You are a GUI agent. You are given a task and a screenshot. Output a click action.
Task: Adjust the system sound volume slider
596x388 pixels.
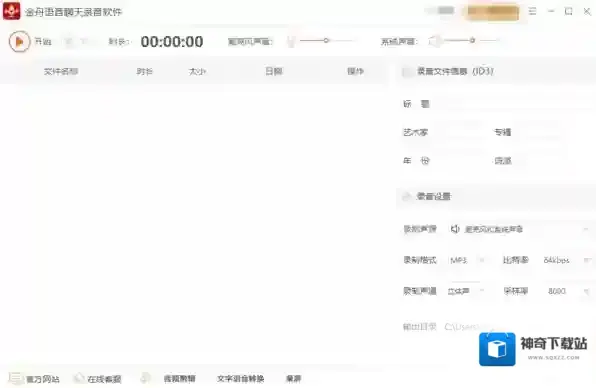(472, 40)
